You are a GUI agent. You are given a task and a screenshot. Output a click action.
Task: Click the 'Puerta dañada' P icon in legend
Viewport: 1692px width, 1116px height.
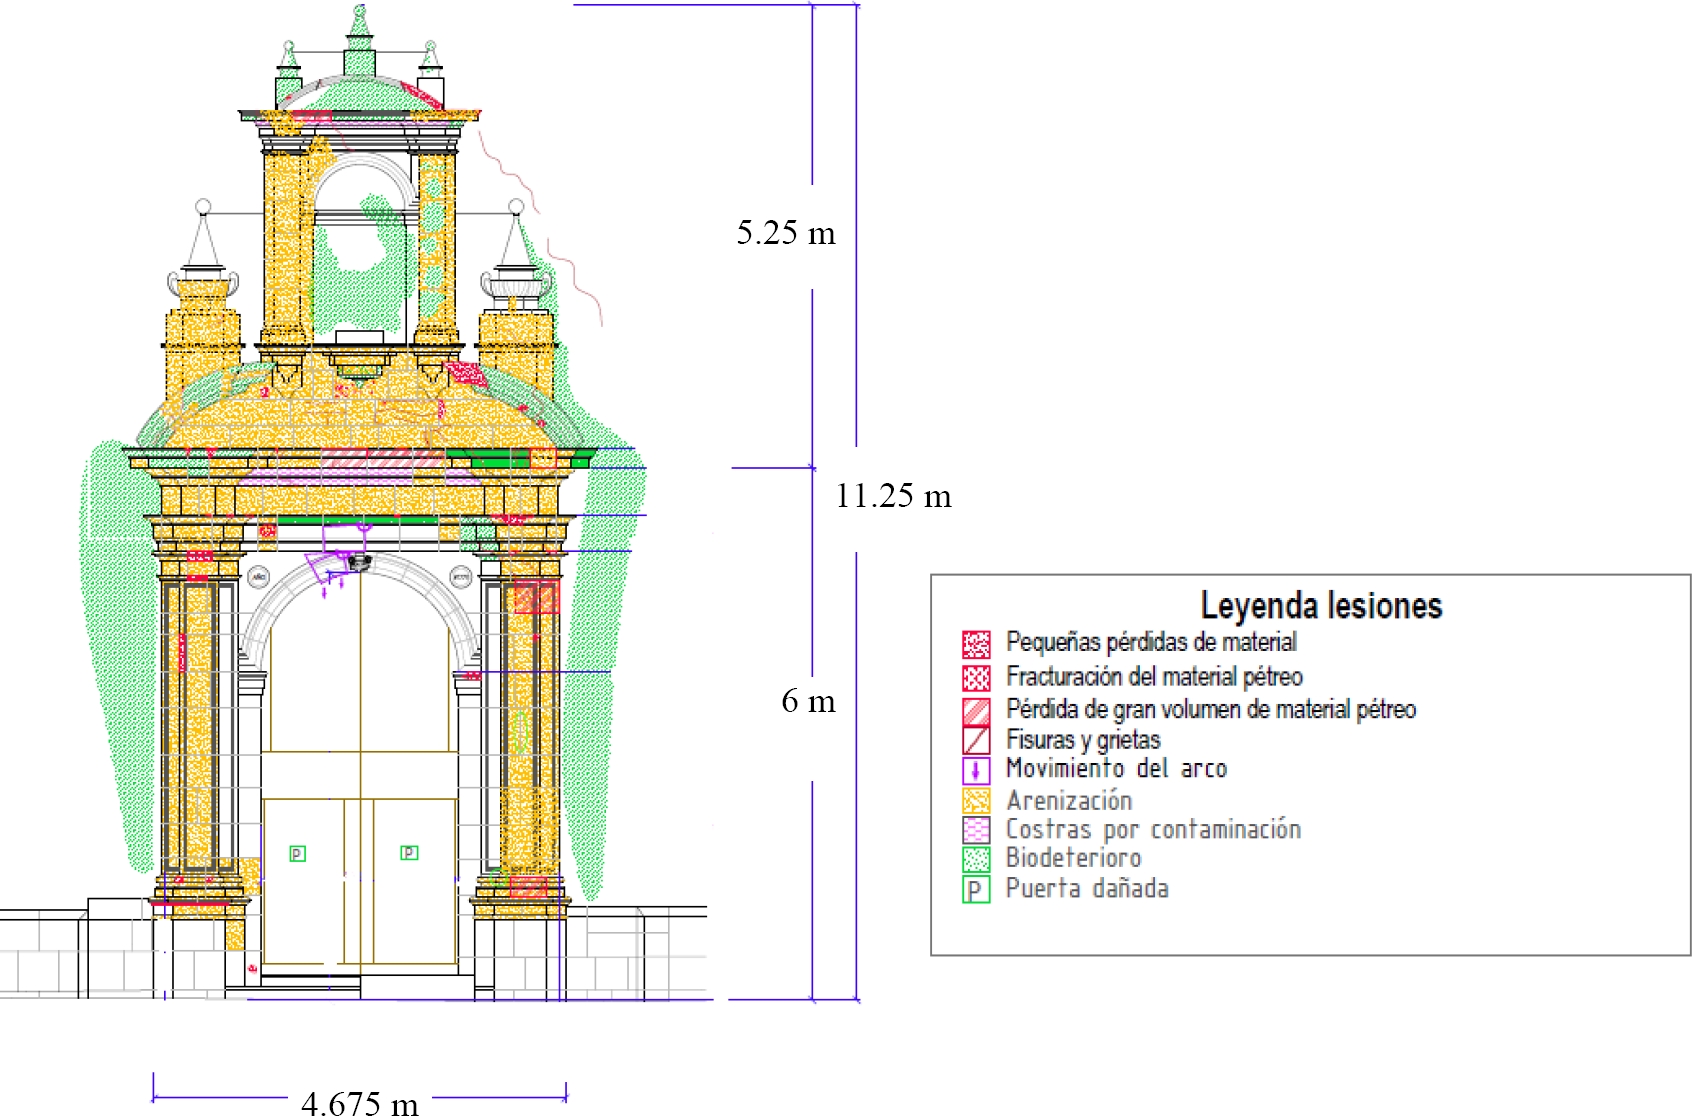(976, 890)
